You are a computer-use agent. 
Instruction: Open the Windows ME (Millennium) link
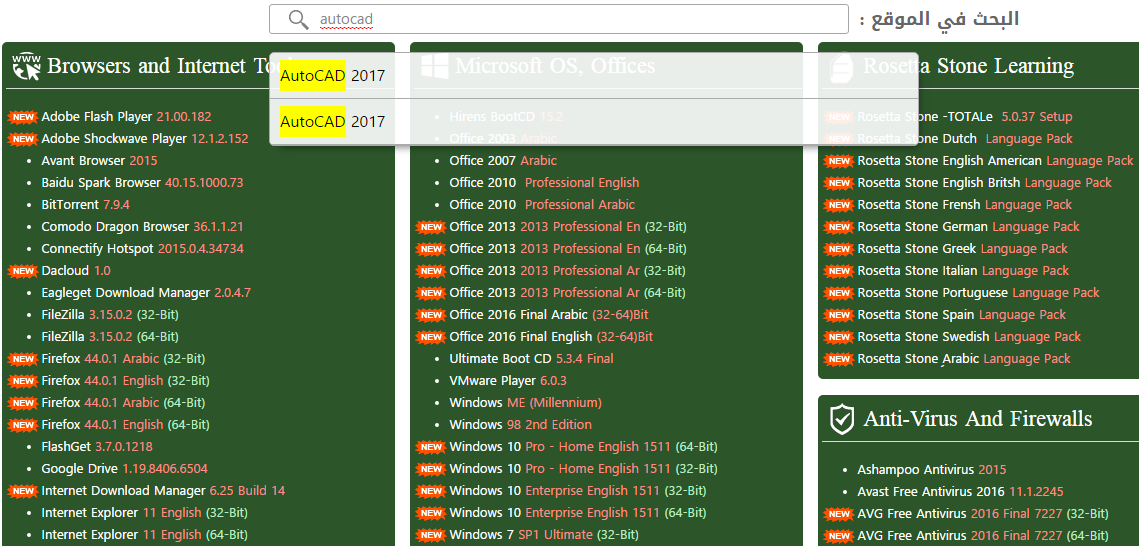525,402
